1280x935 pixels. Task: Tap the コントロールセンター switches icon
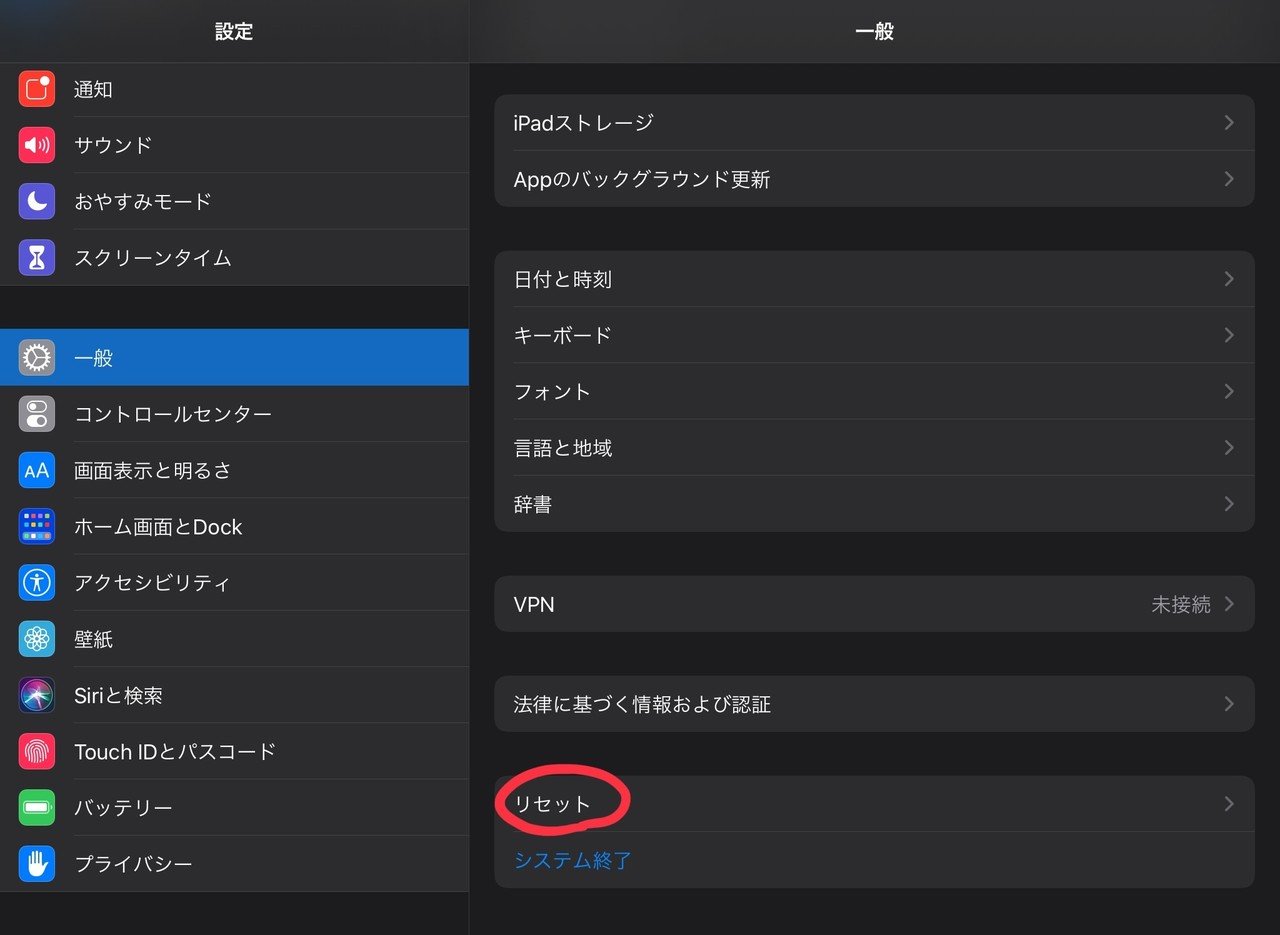point(37,414)
